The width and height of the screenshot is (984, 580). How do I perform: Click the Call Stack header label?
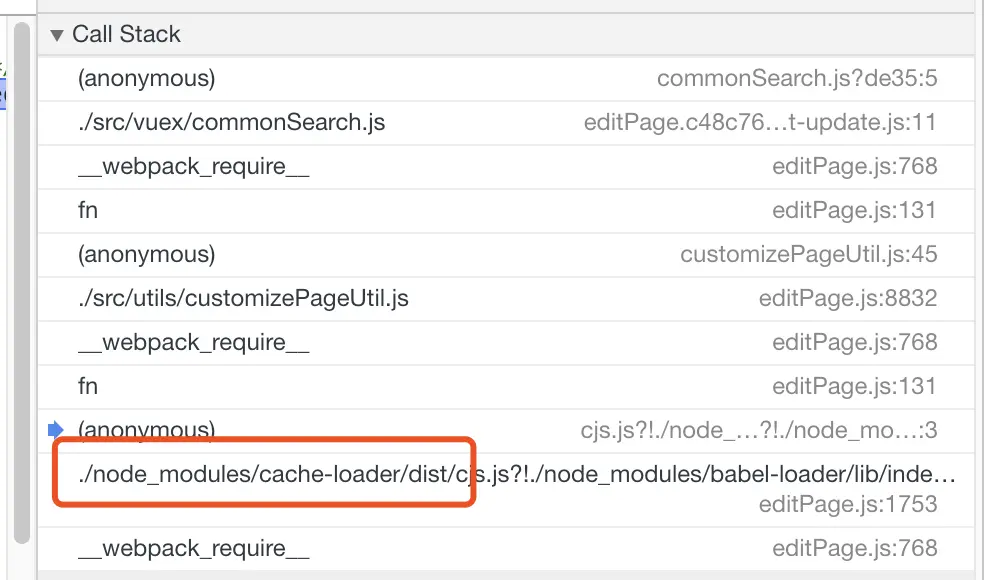tap(126, 35)
